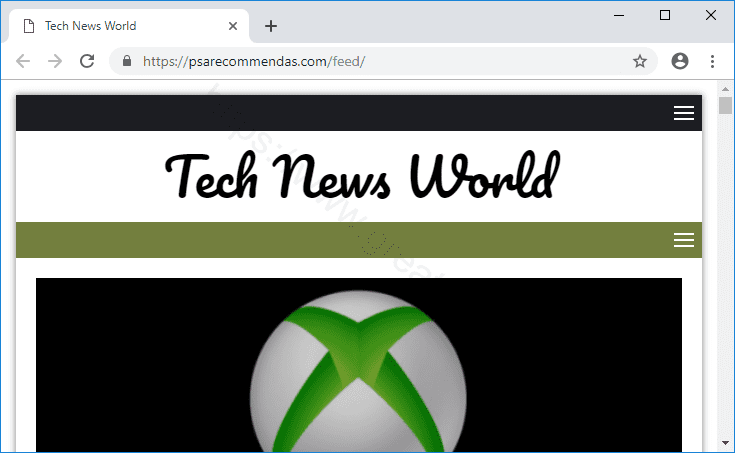
Task: Maximize the browser window
Action: tap(665, 15)
